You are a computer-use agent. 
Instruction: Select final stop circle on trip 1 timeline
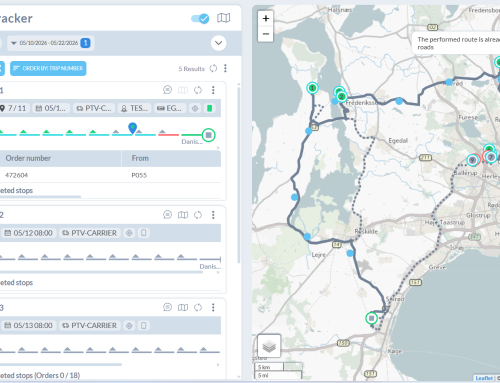tap(209, 135)
